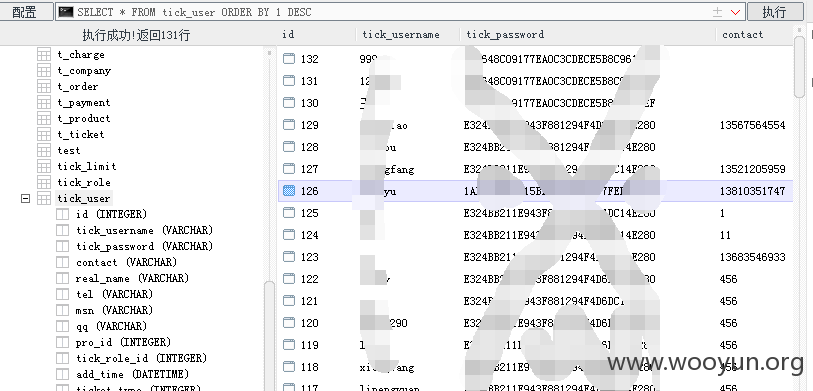Click column icon beside qq (VARCHAR)

pyautogui.click(x=62, y=326)
